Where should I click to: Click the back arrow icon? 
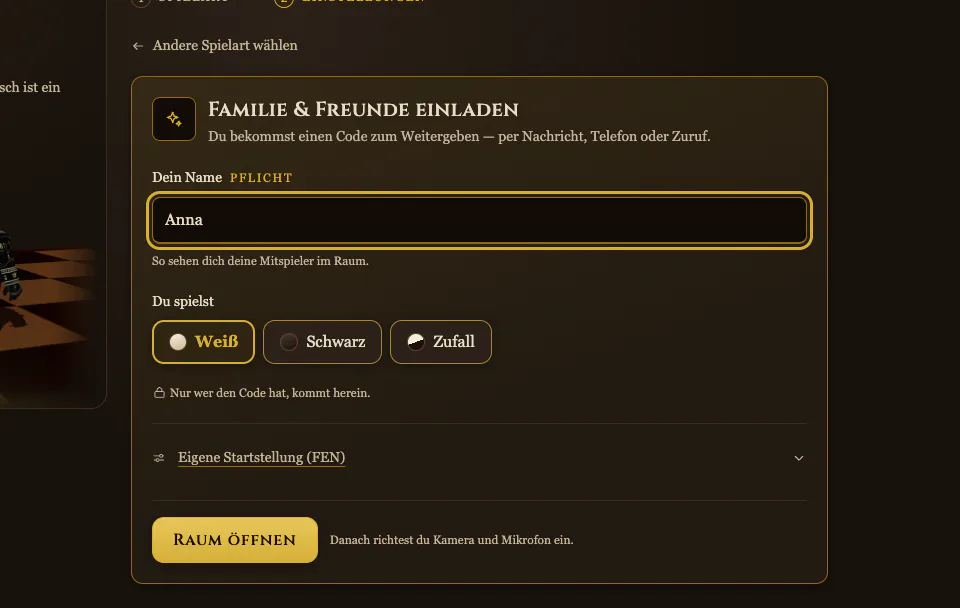(138, 46)
